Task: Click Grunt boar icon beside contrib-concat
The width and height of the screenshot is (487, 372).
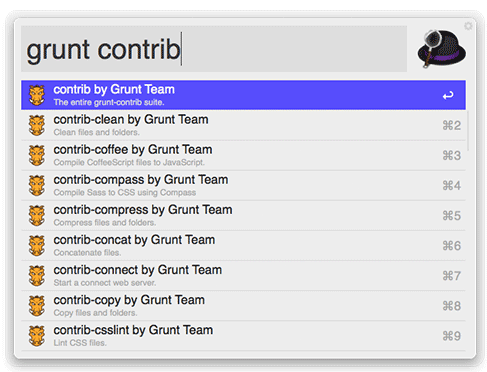Action: (37, 246)
